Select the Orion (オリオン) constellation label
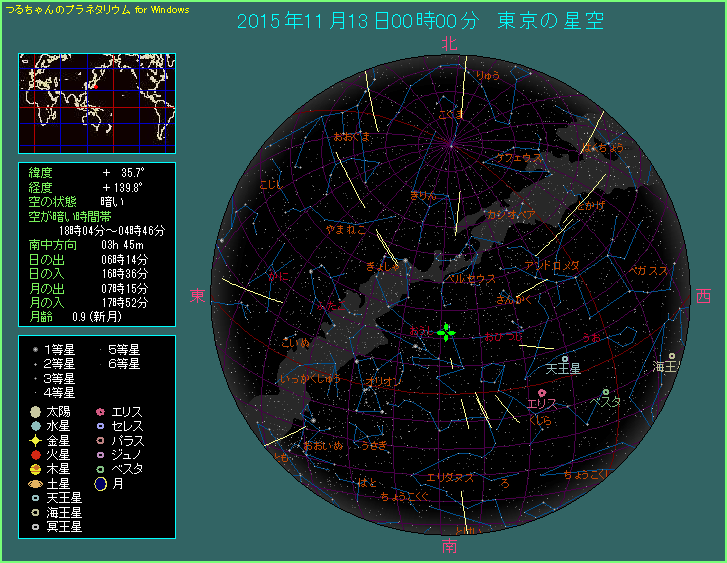The width and height of the screenshot is (727, 563). (381, 382)
